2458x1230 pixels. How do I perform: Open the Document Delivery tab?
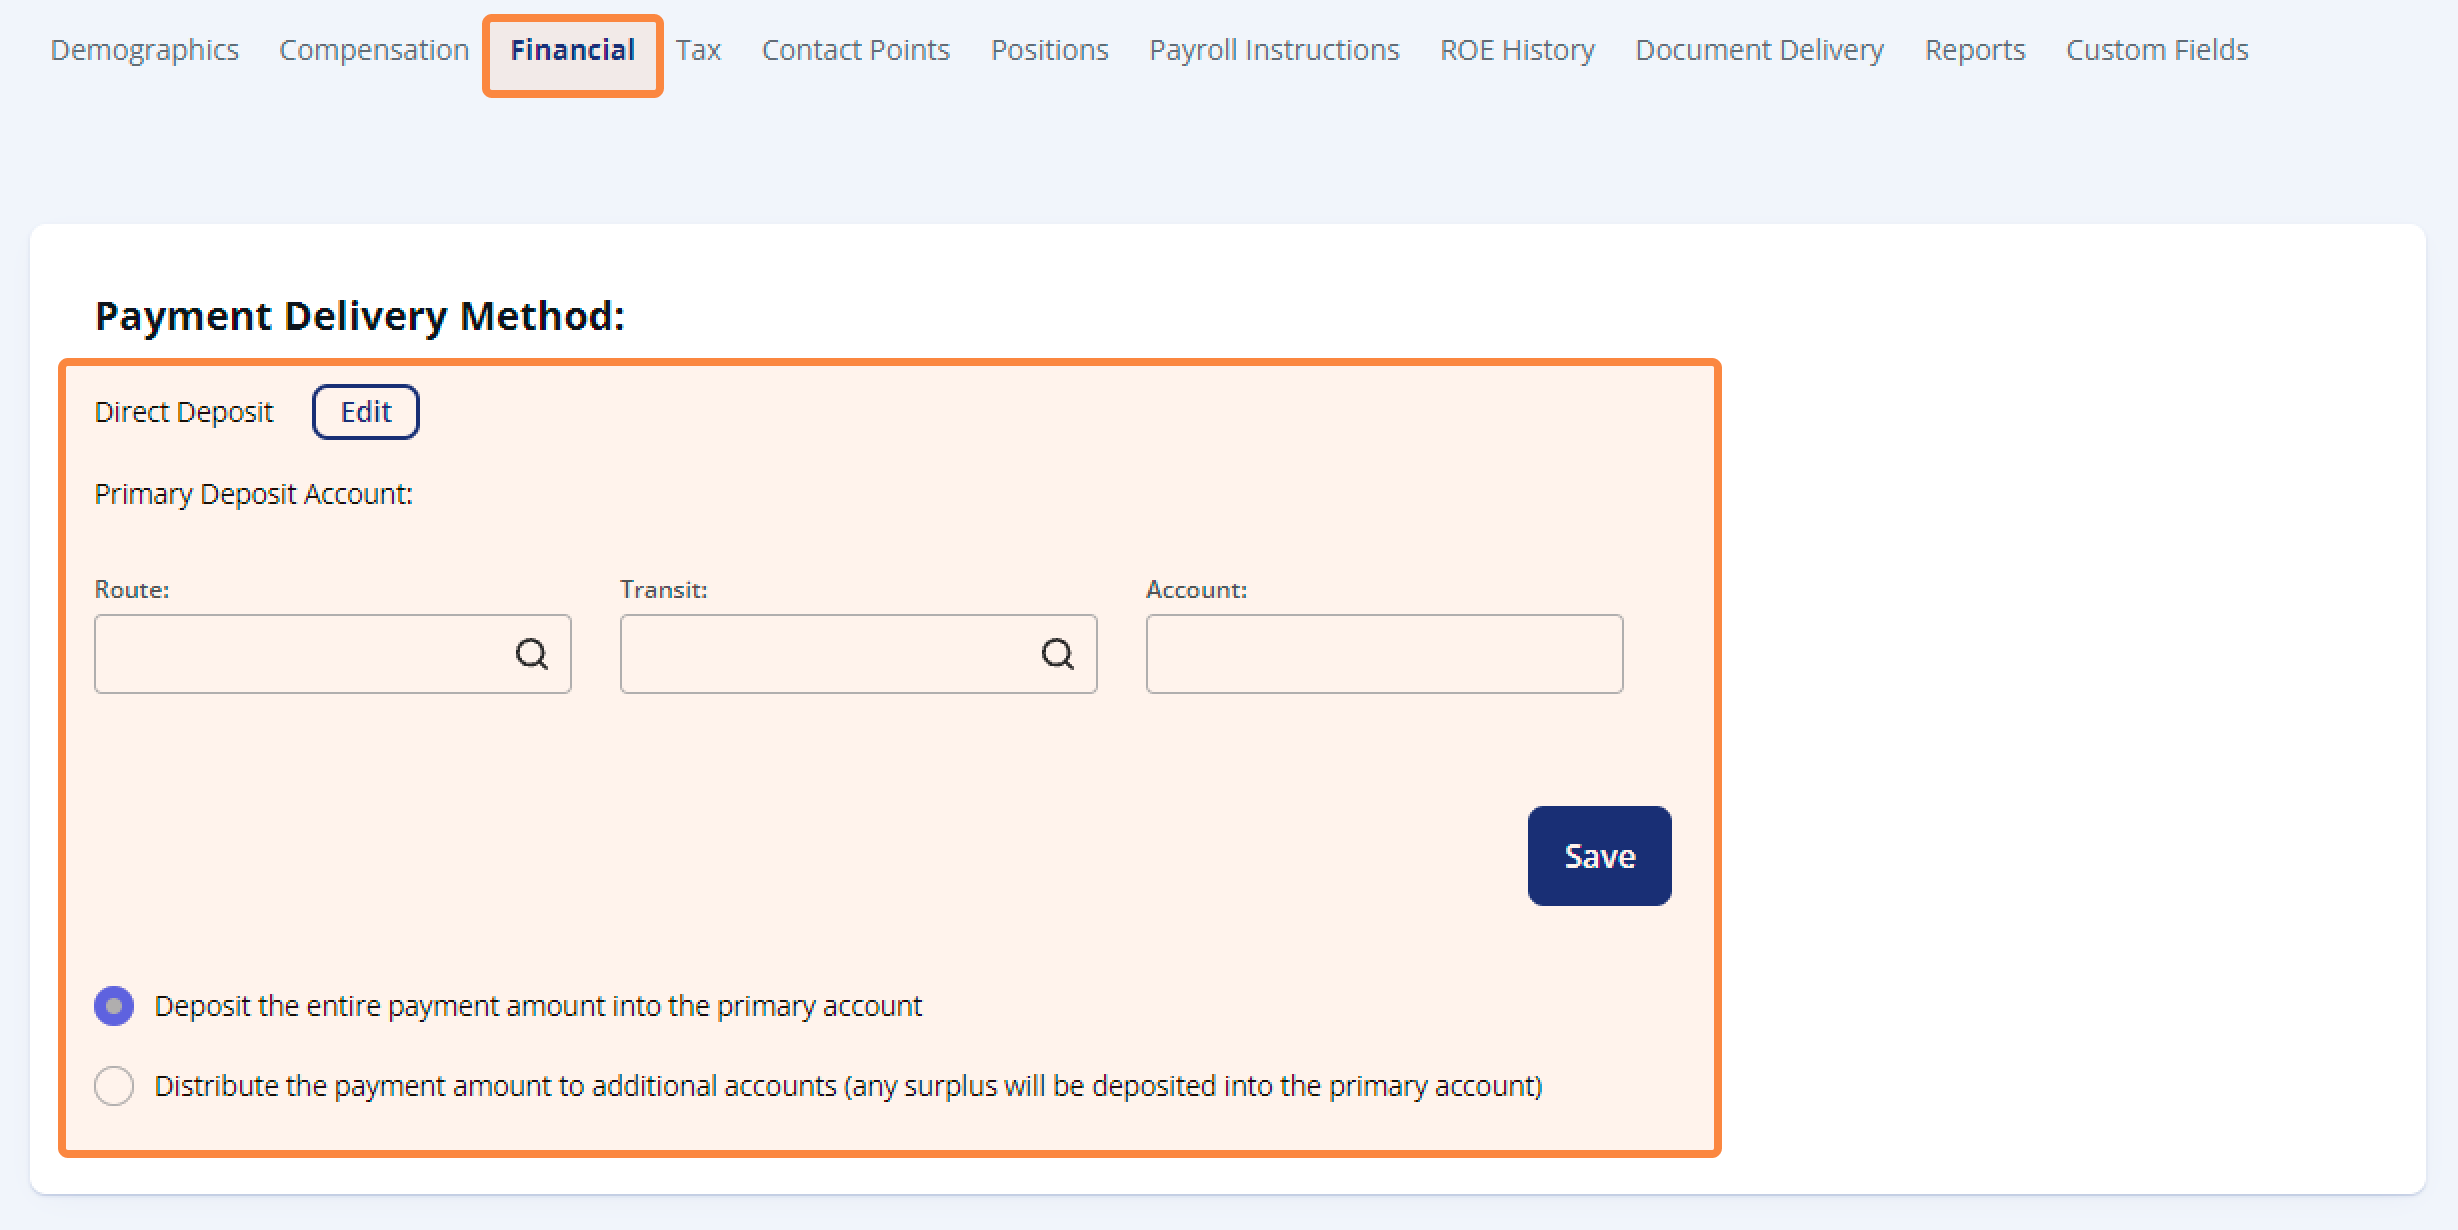pyautogui.click(x=1760, y=50)
